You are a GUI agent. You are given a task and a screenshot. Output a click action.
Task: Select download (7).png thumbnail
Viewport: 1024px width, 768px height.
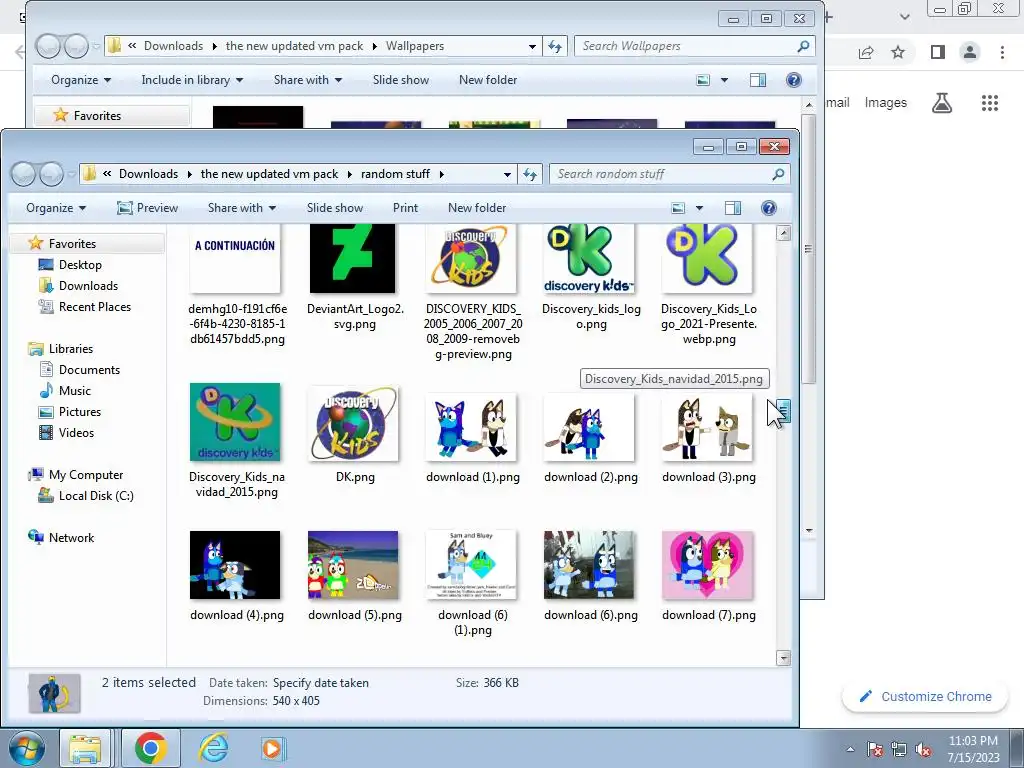707,565
